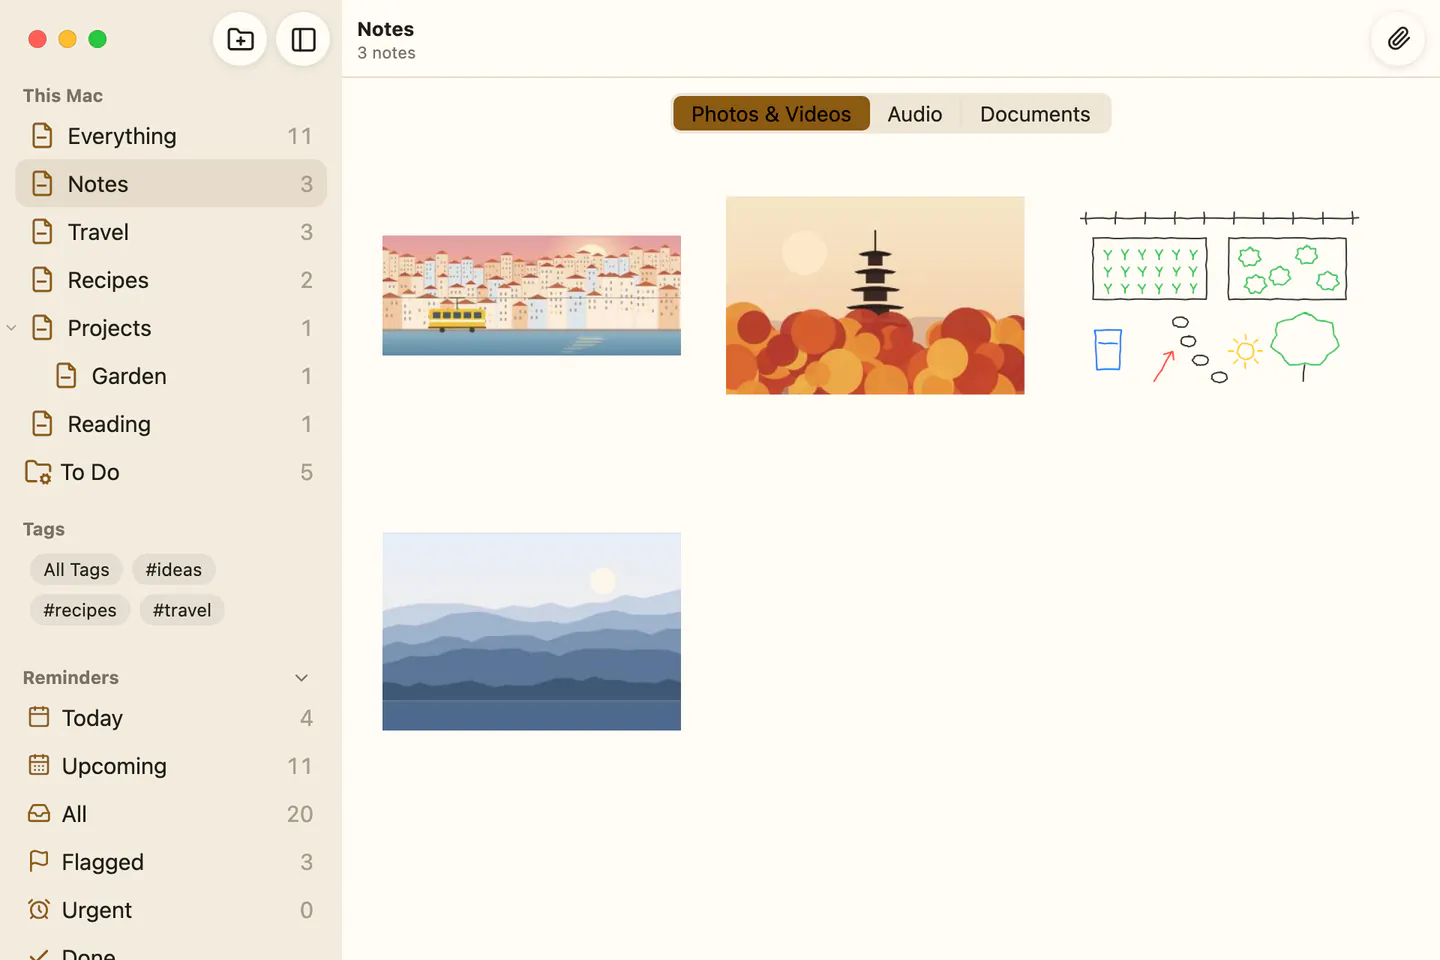Switch to the Photos & Videos tab
Image resolution: width=1440 pixels, height=960 pixels.
[771, 114]
